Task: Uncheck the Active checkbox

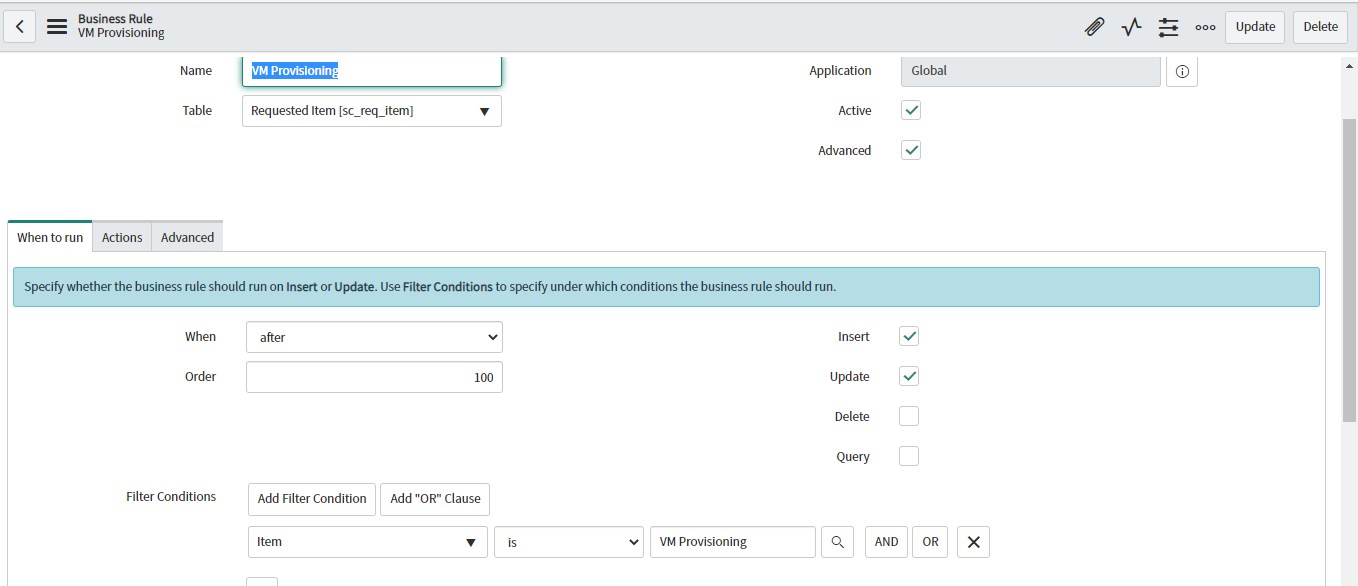Action: [910, 110]
